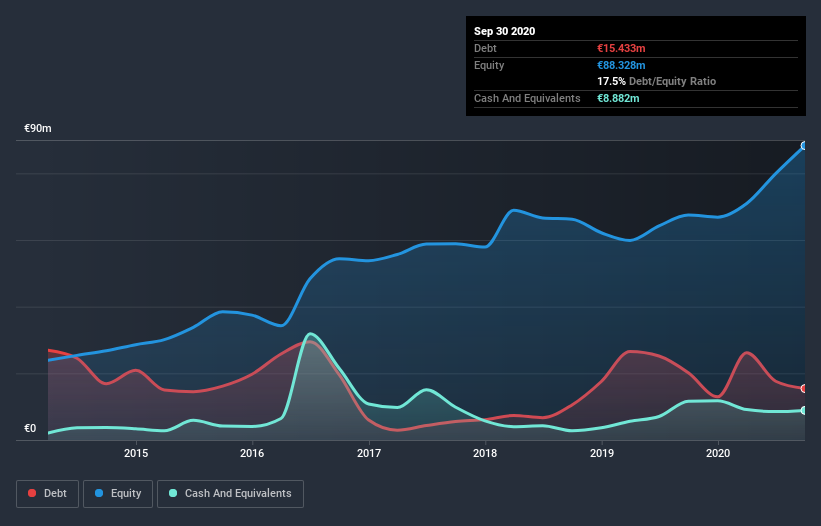Screen dimensions: 821x526
Task: Select the 2016 x-axis label
Action: 252,453
